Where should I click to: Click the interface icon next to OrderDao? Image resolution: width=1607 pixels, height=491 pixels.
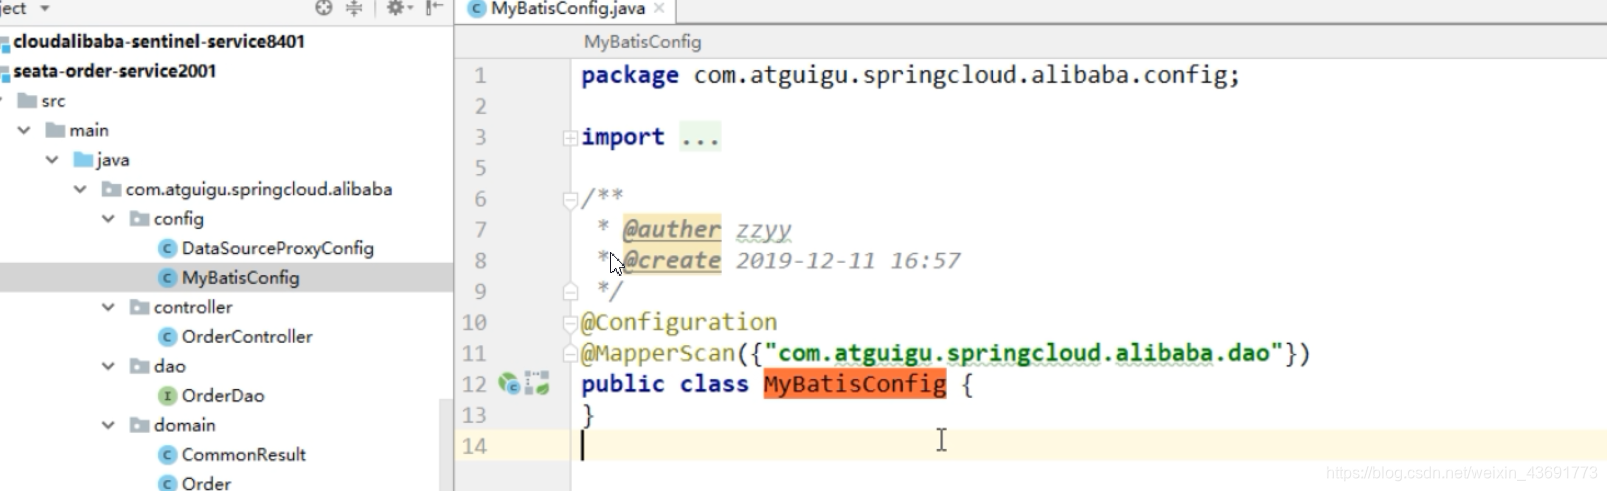[168, 396]
